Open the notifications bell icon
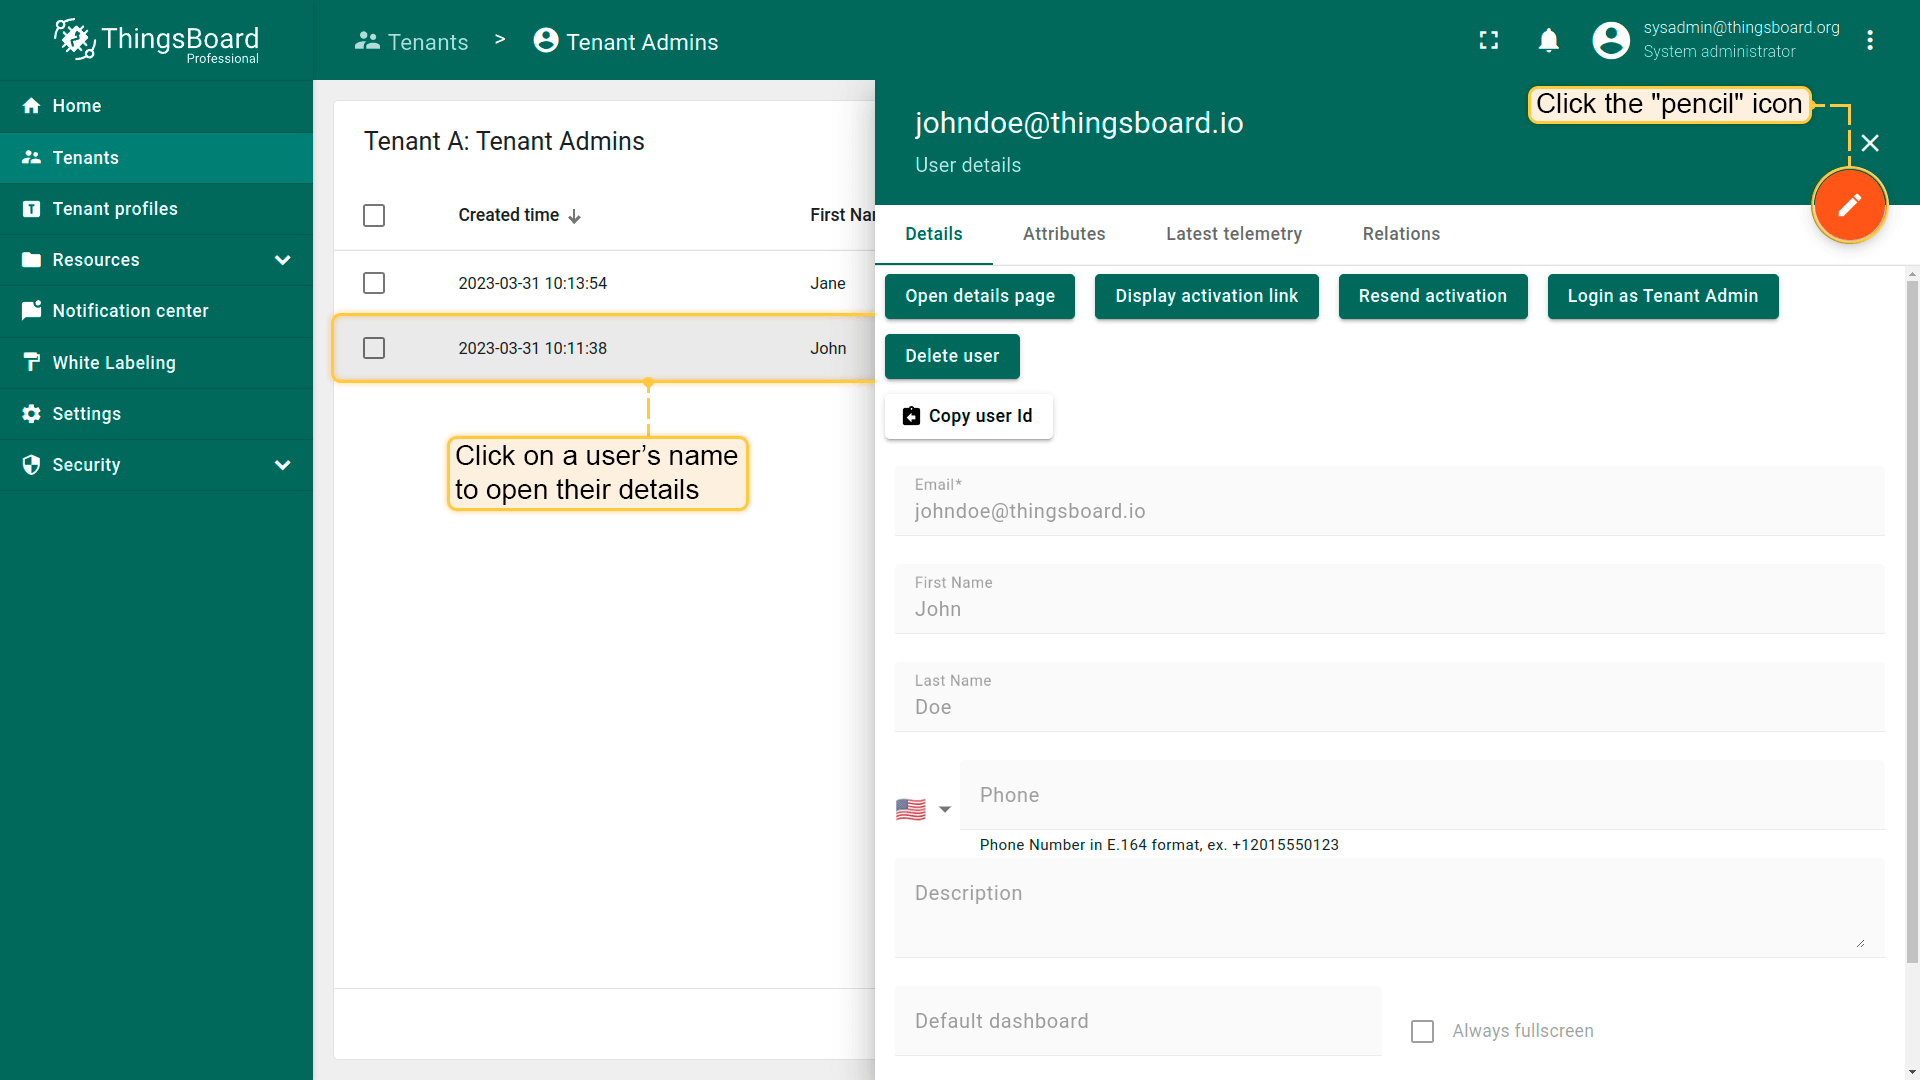Screen dimensions: 1920x1080 pos(1548,40)
